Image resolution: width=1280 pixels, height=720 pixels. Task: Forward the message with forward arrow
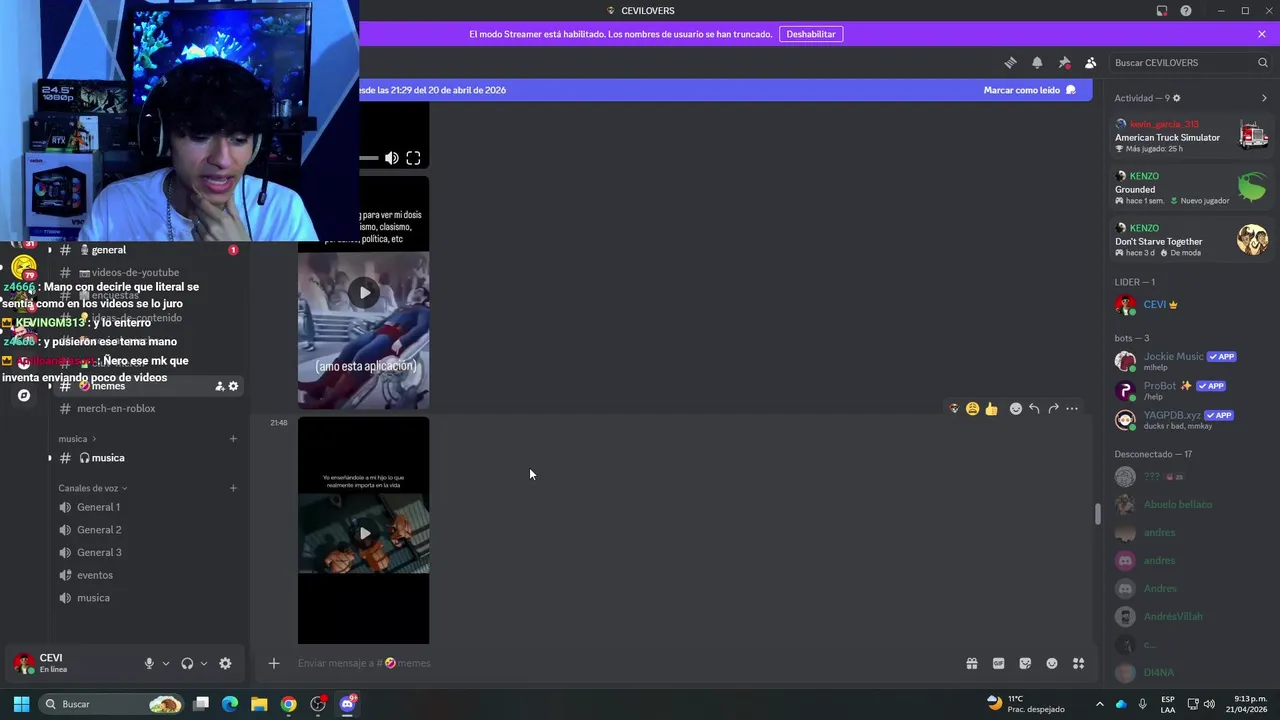click(1053, 409)
